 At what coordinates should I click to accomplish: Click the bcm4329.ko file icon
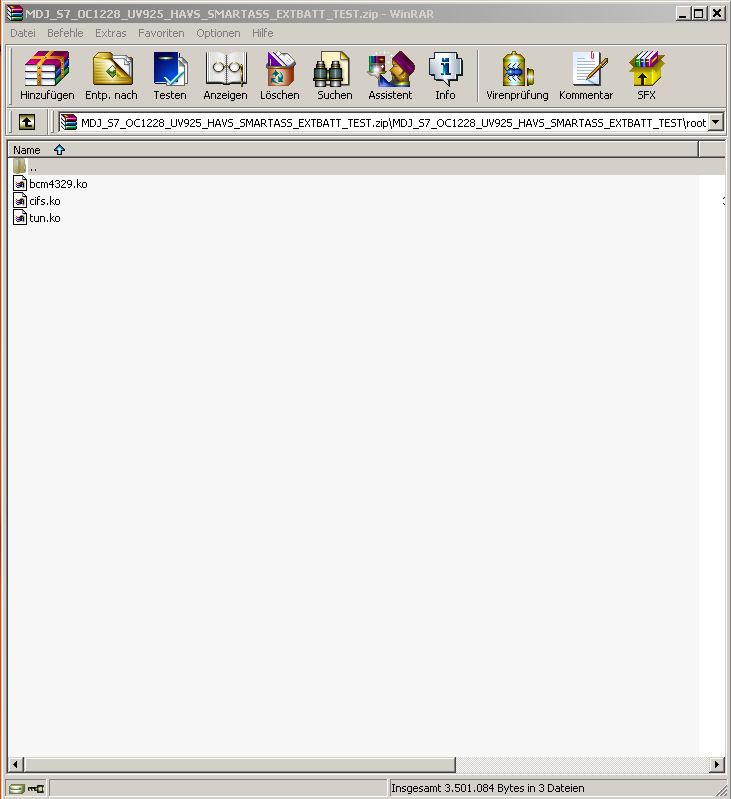click(x=19, y=183)
